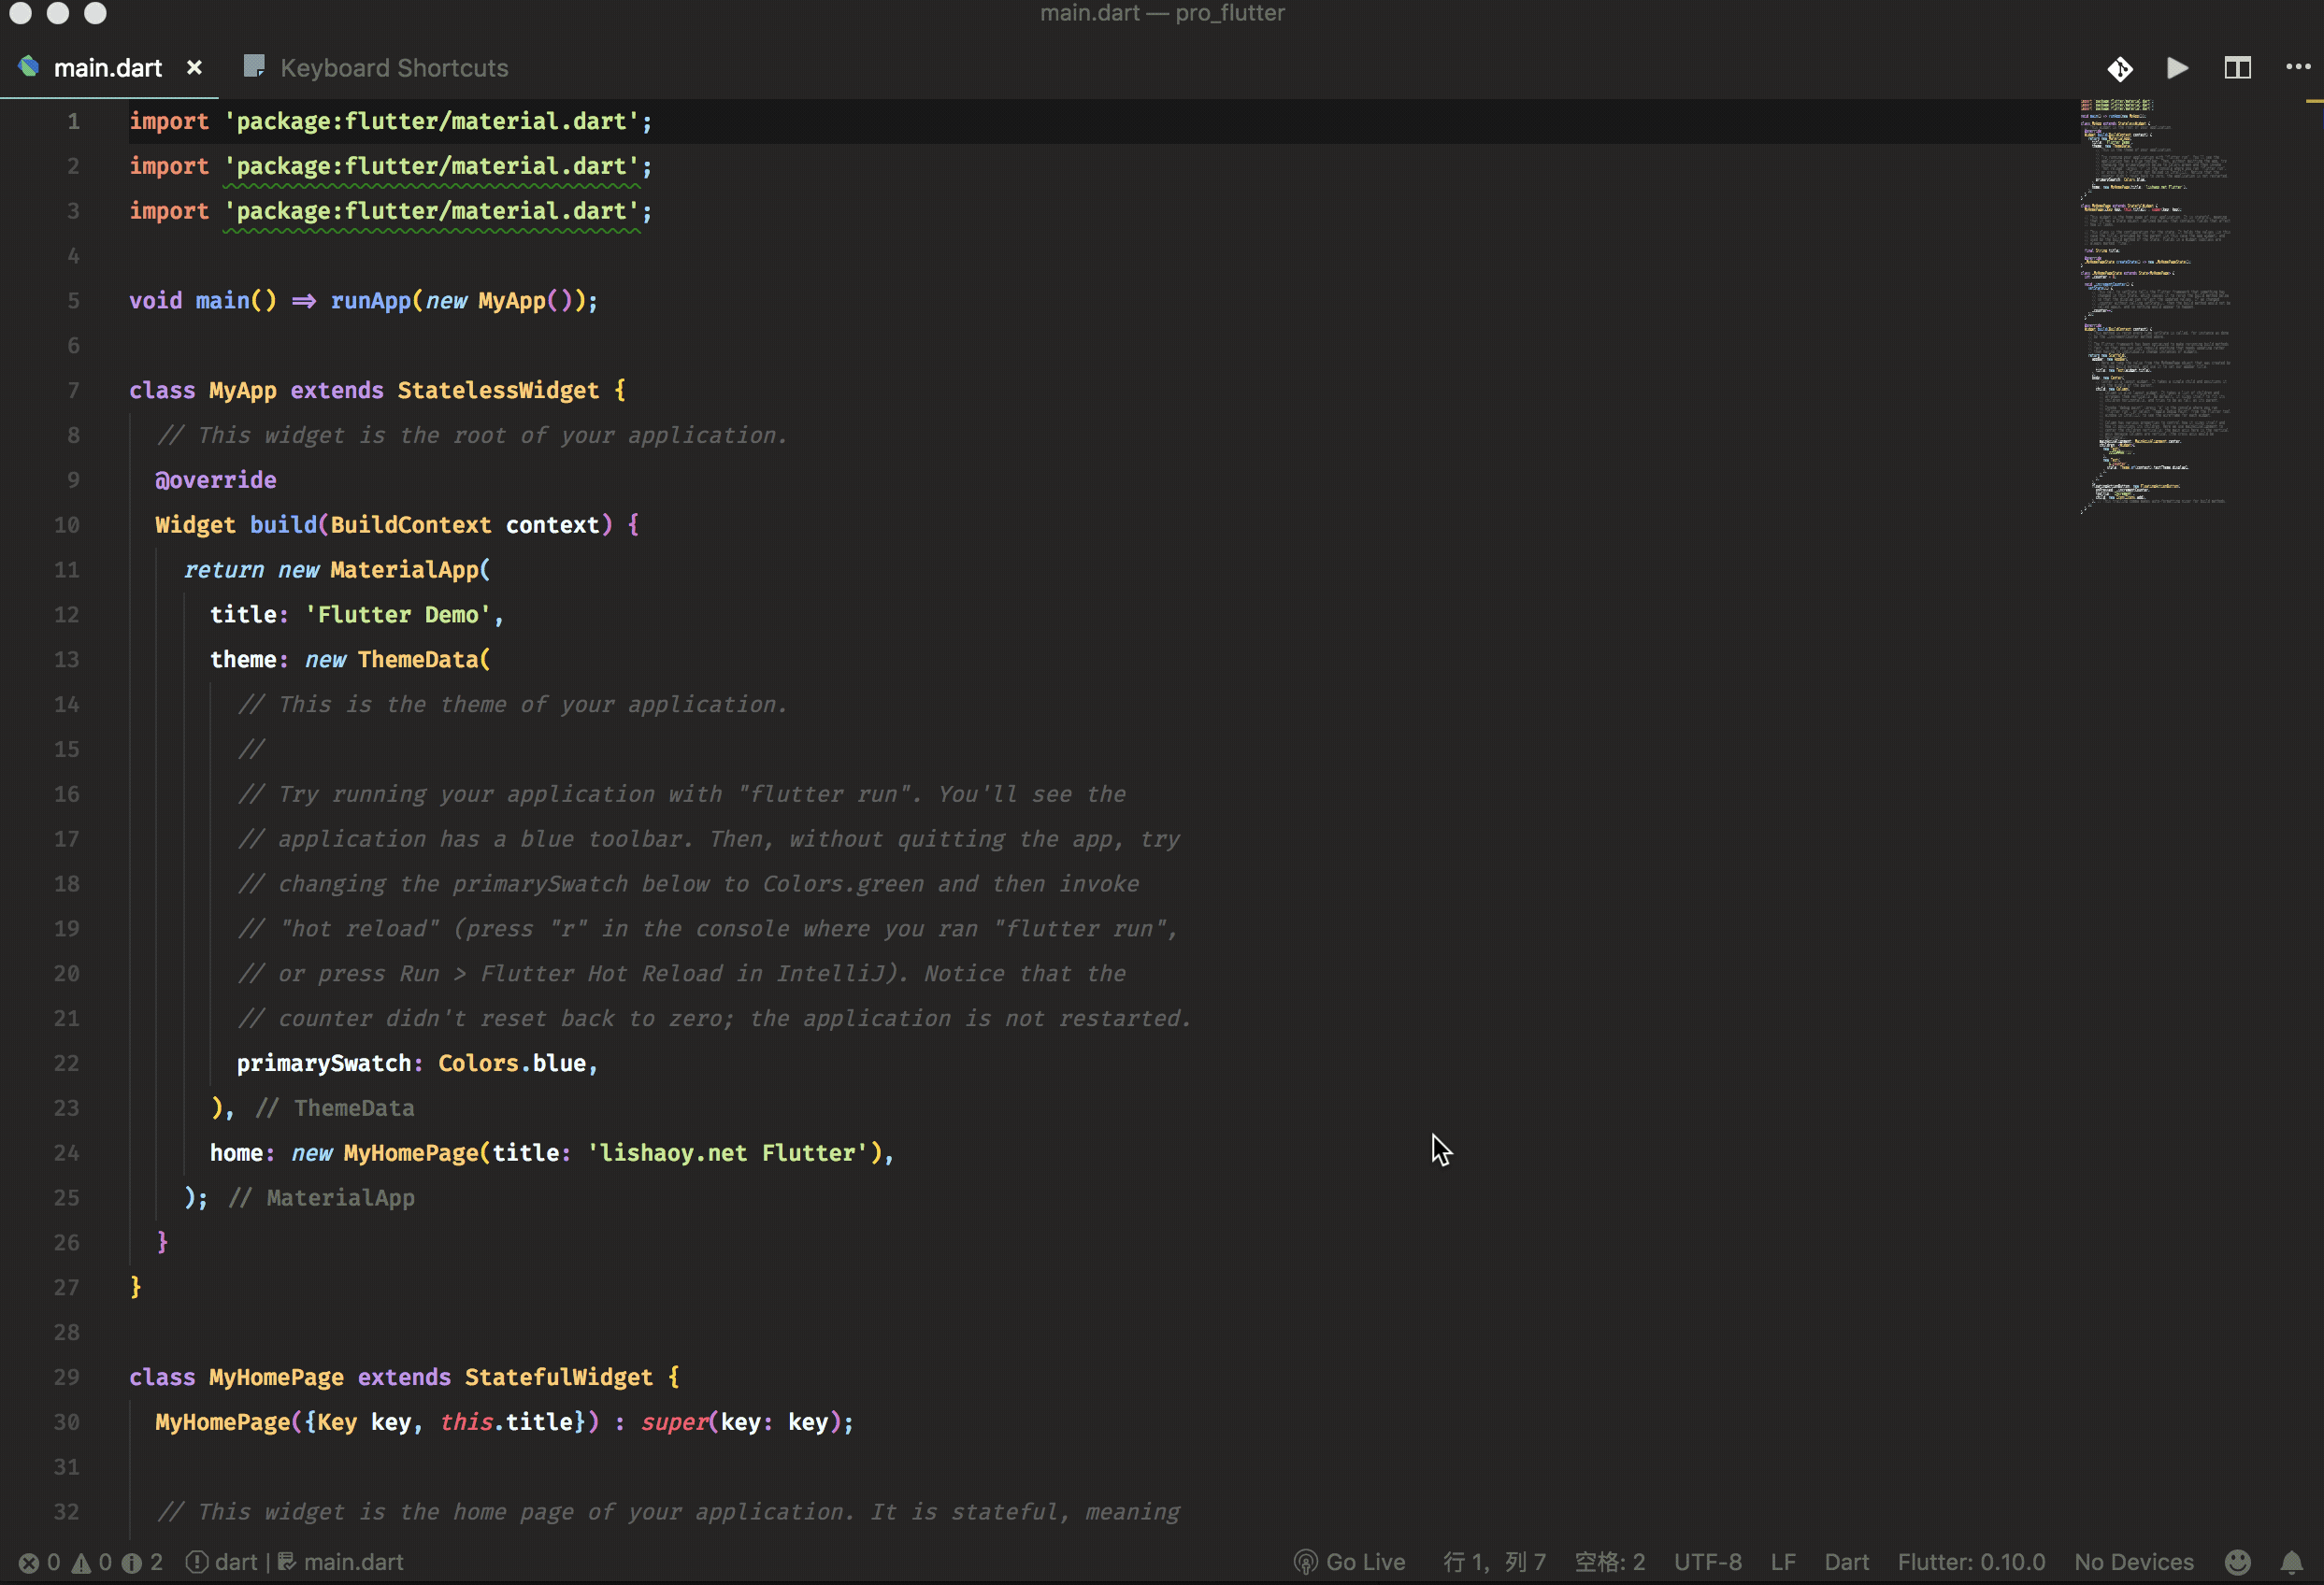
Task: Change the UTF-8 file encoding
Action: point(1707,1562)
